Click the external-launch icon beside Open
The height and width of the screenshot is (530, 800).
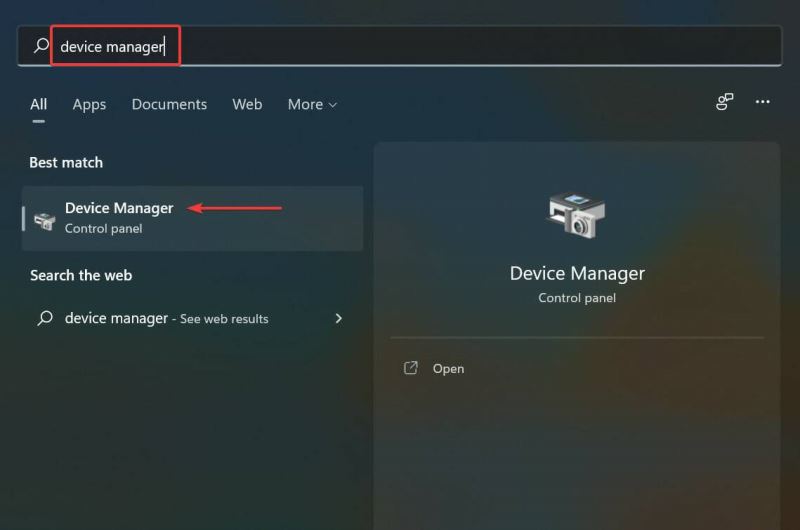tap(410, 368)
